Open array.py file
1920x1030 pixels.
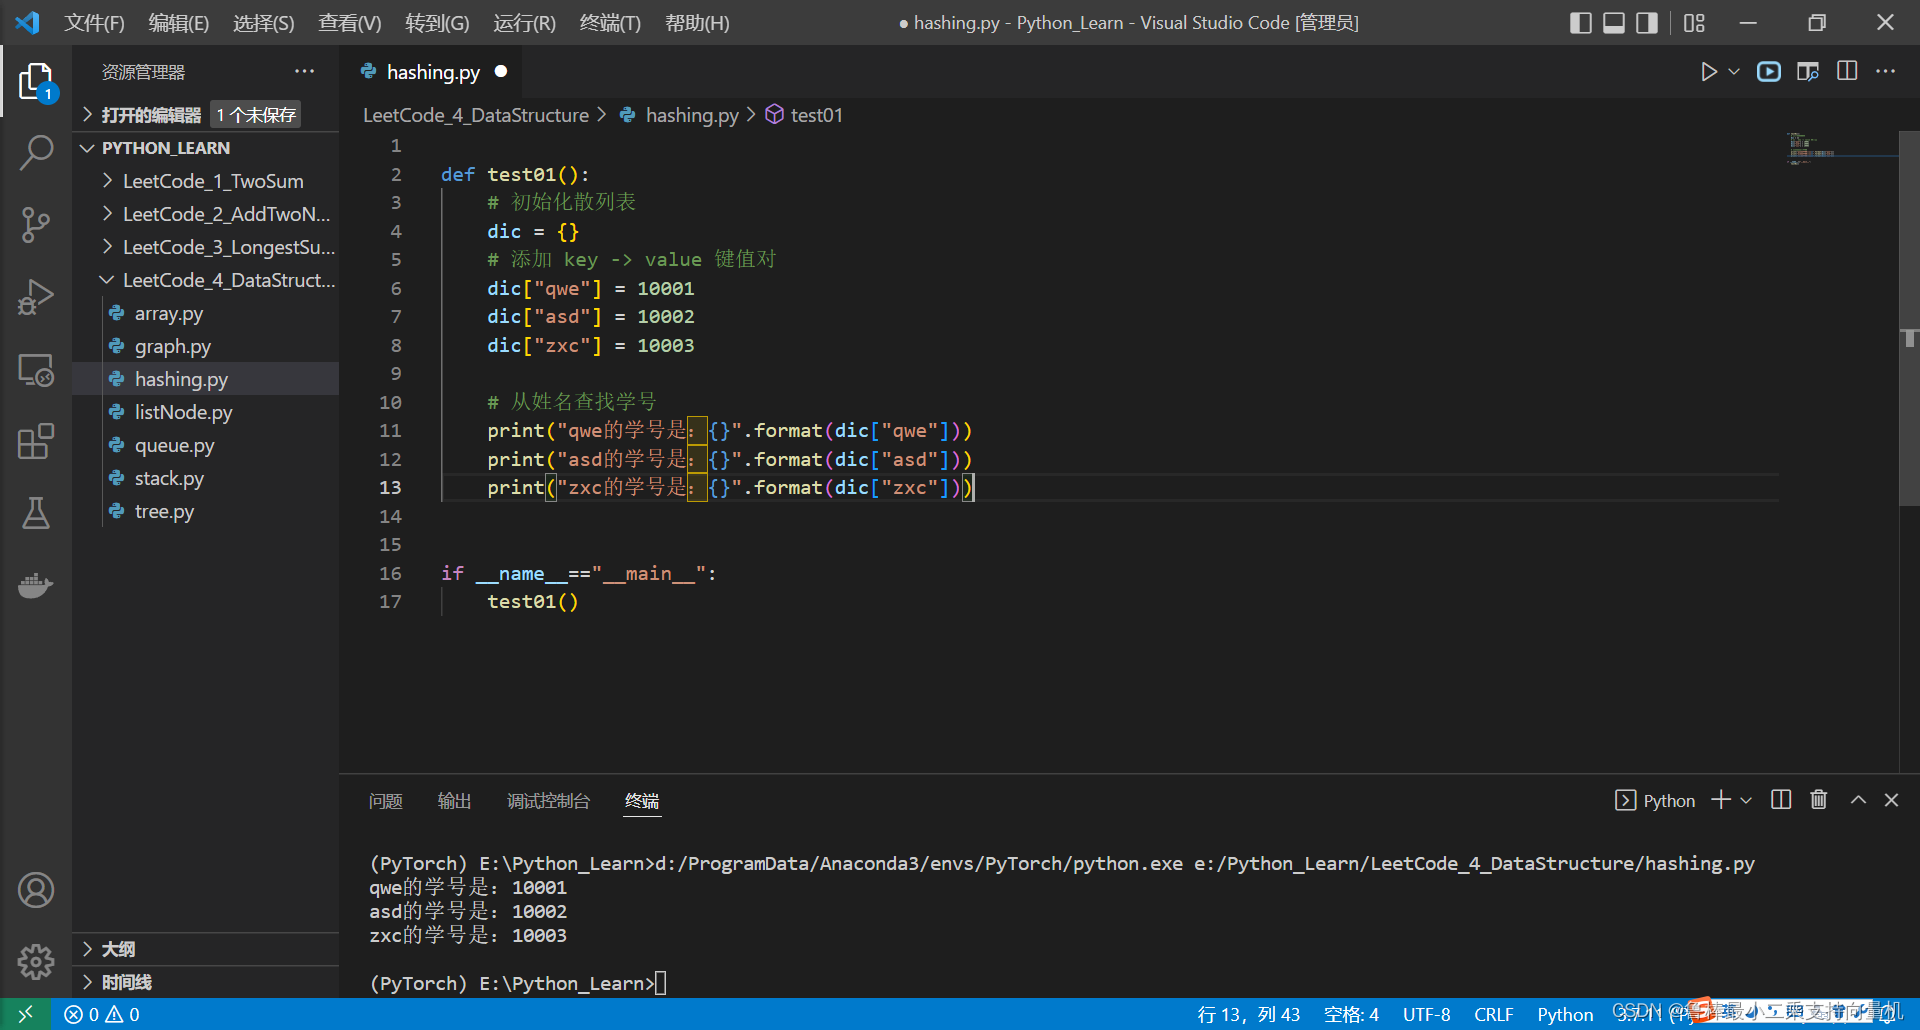pos(205,313)
